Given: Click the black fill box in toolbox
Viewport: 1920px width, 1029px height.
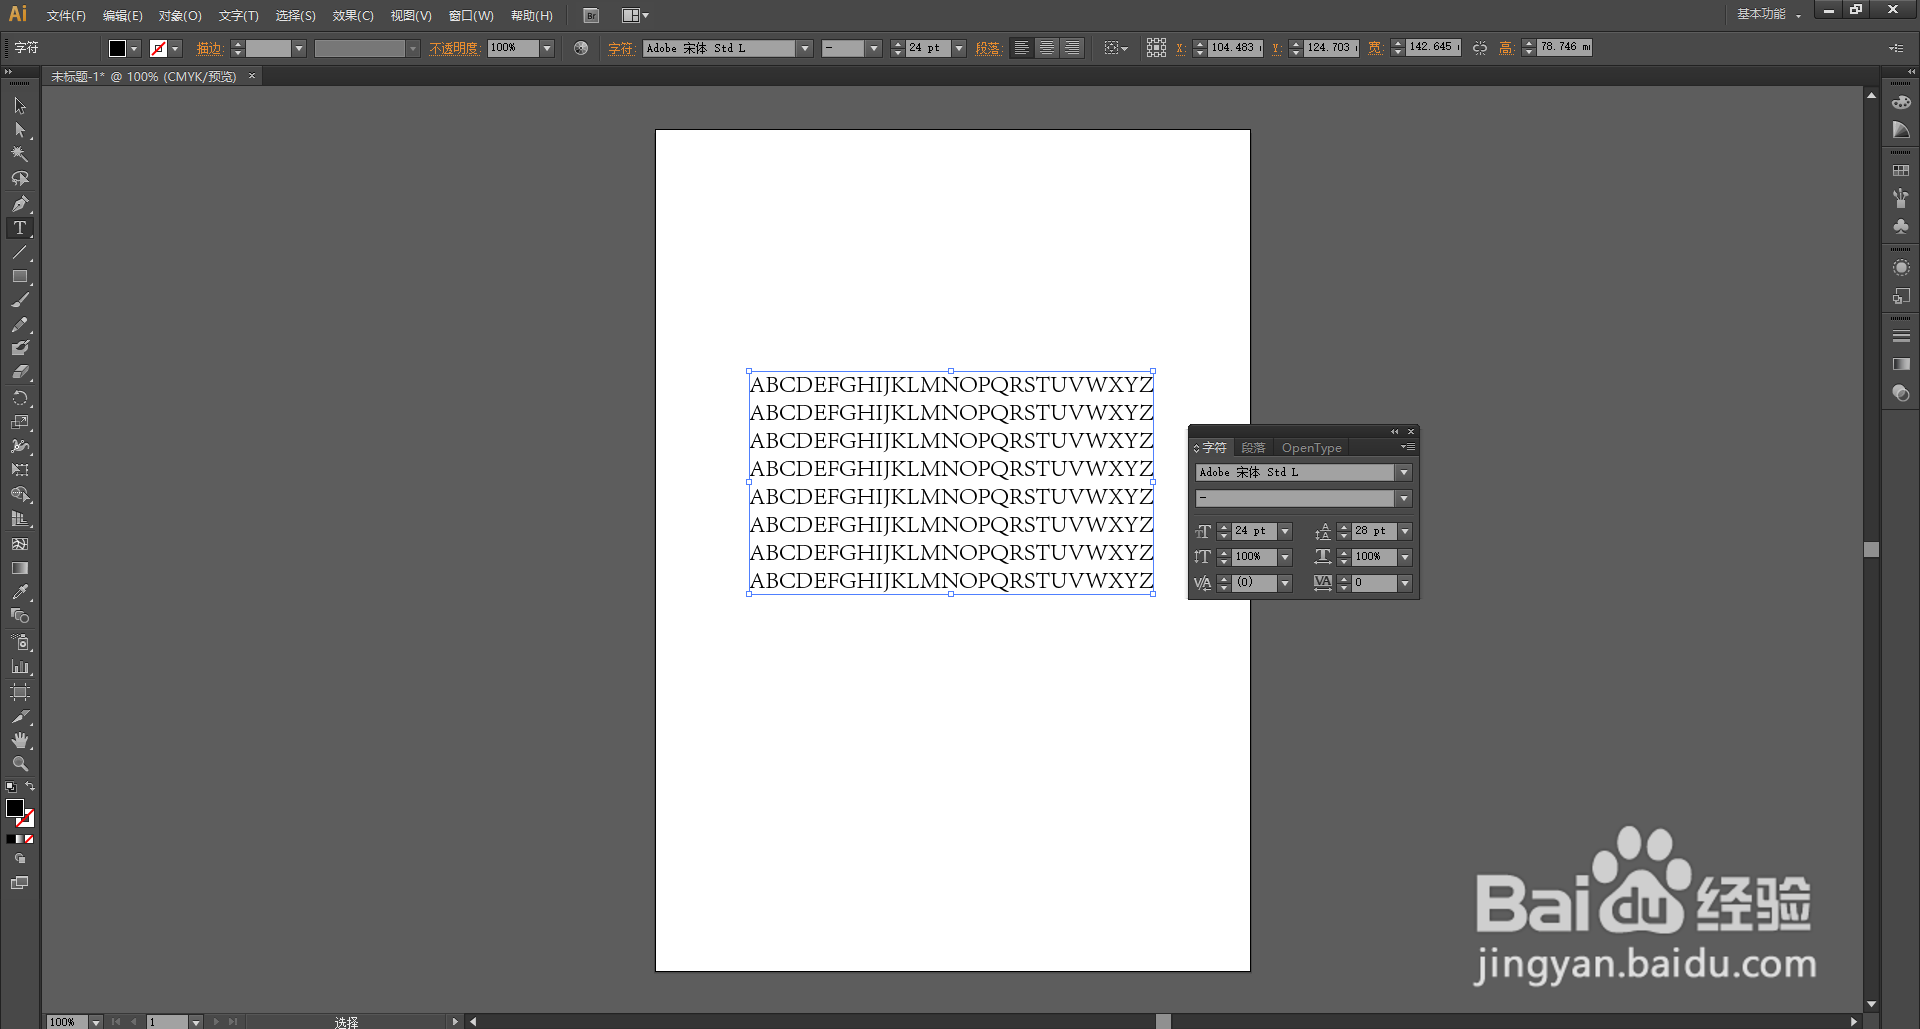Looking at the screenshot, I should tap(14, 808).
